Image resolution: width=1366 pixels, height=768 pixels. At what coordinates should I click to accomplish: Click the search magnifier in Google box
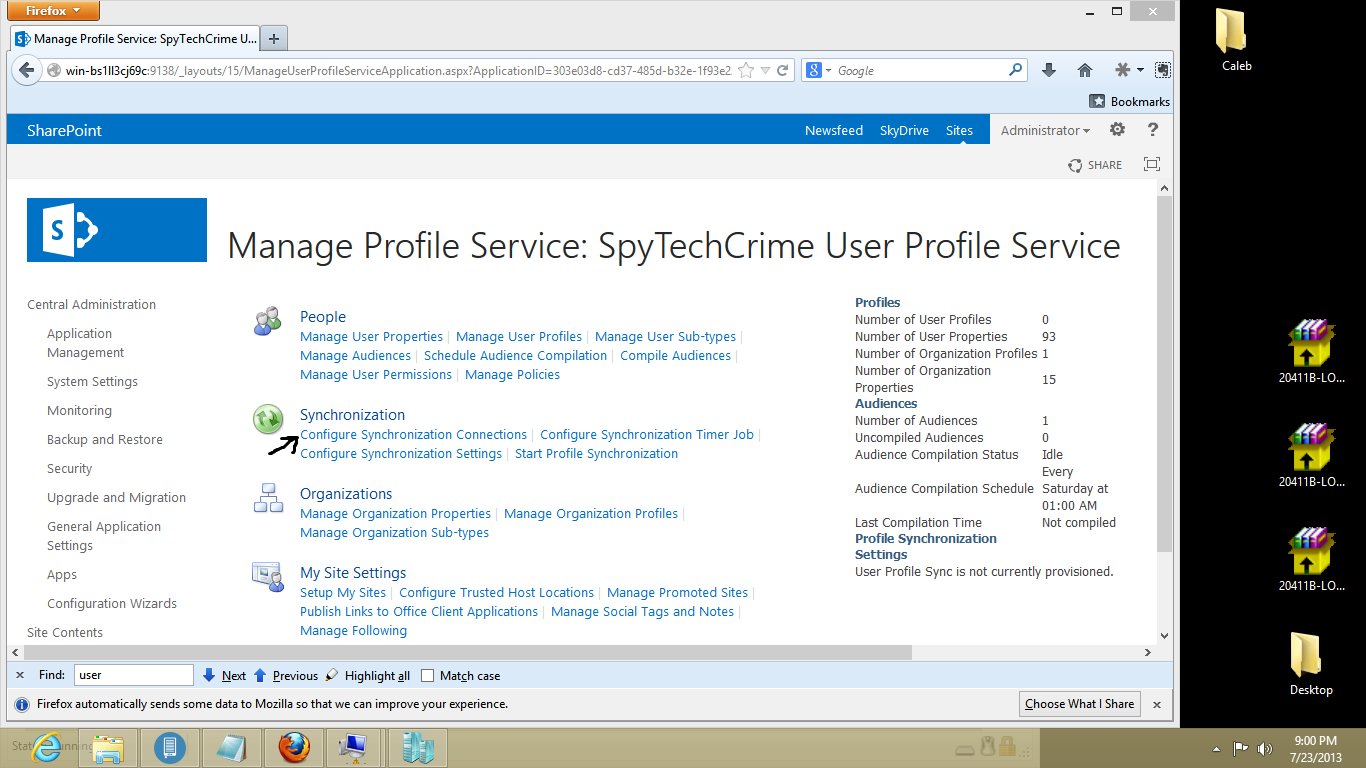pyautogui.click(x=1016, y=70)
